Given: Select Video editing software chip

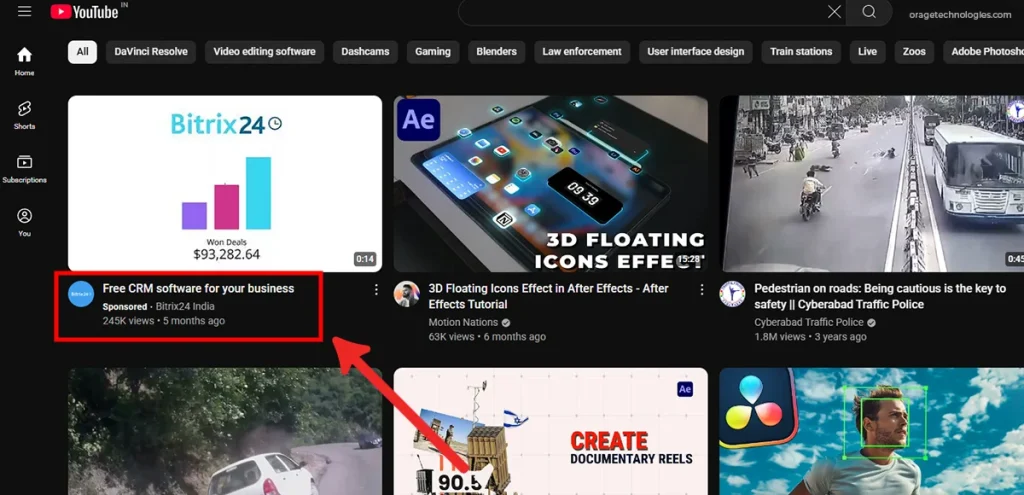Looking at the screenshot, I should pos(264,52).
